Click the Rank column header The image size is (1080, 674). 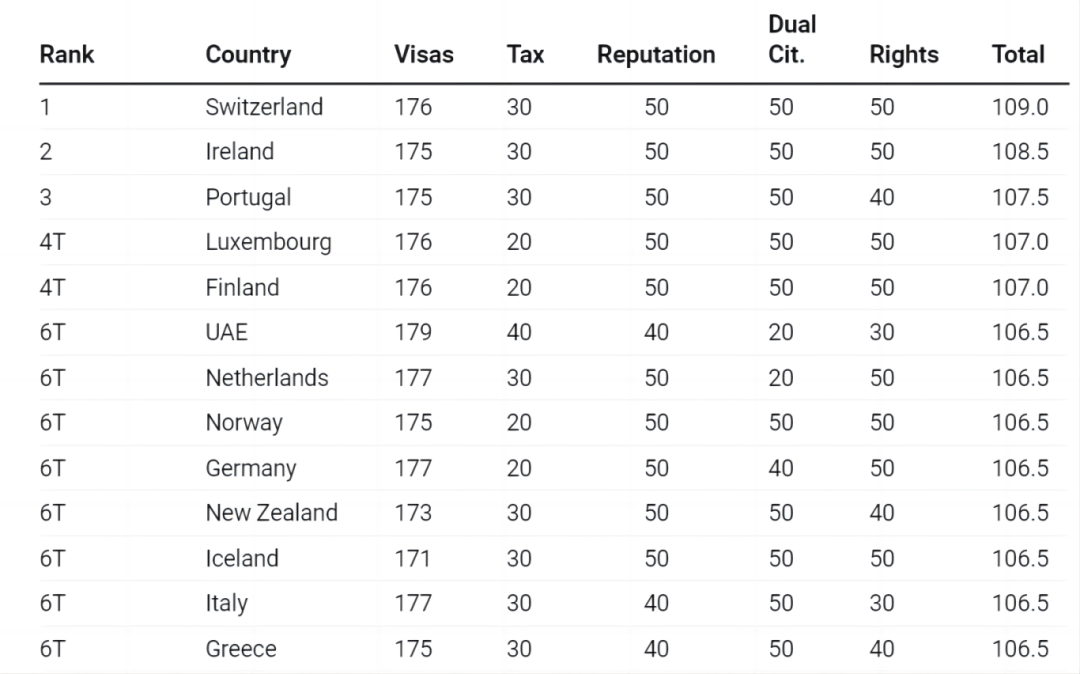coord(67,55)
